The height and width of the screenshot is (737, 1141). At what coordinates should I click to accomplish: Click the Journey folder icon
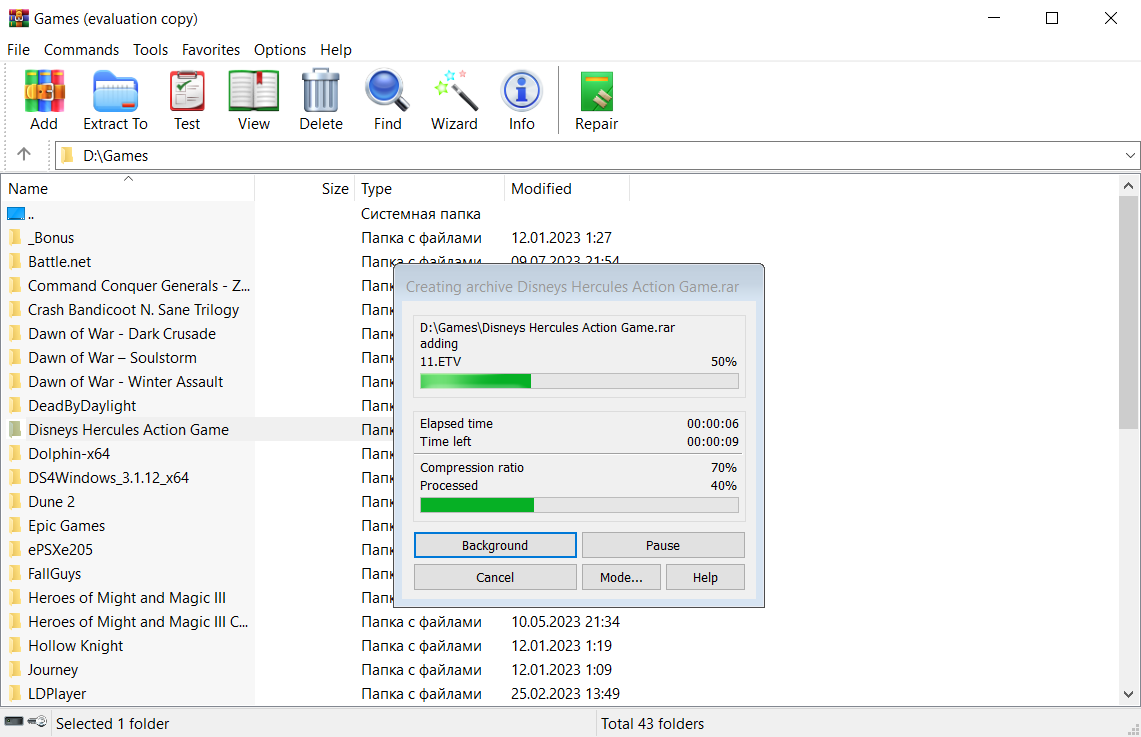coord(15,670)
